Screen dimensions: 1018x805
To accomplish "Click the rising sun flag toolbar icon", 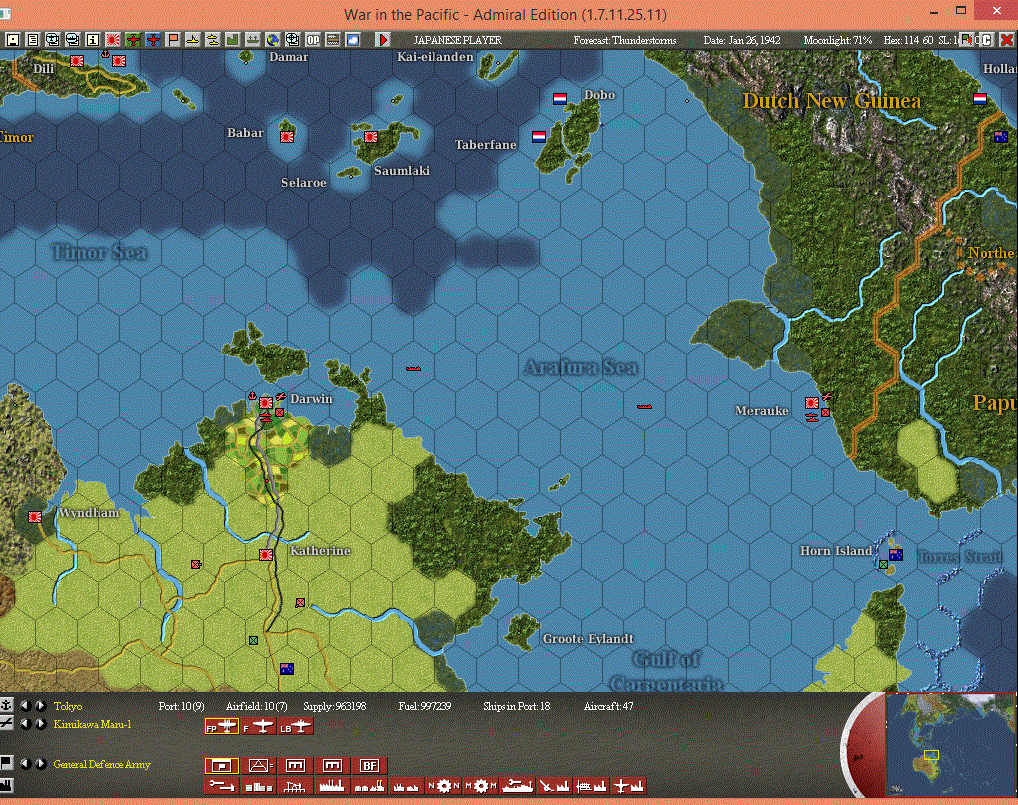I will point(112,40).
